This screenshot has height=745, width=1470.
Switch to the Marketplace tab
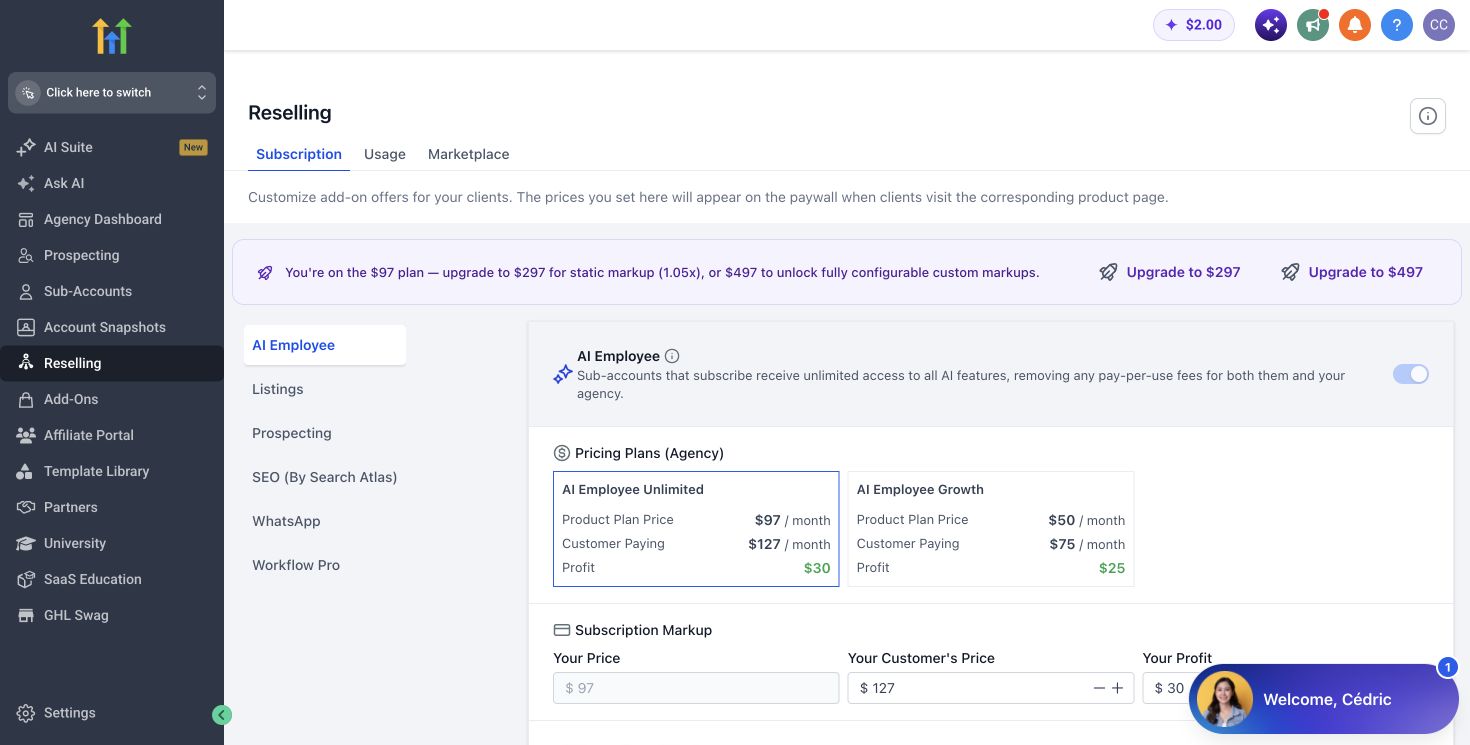tap(469, 154)
